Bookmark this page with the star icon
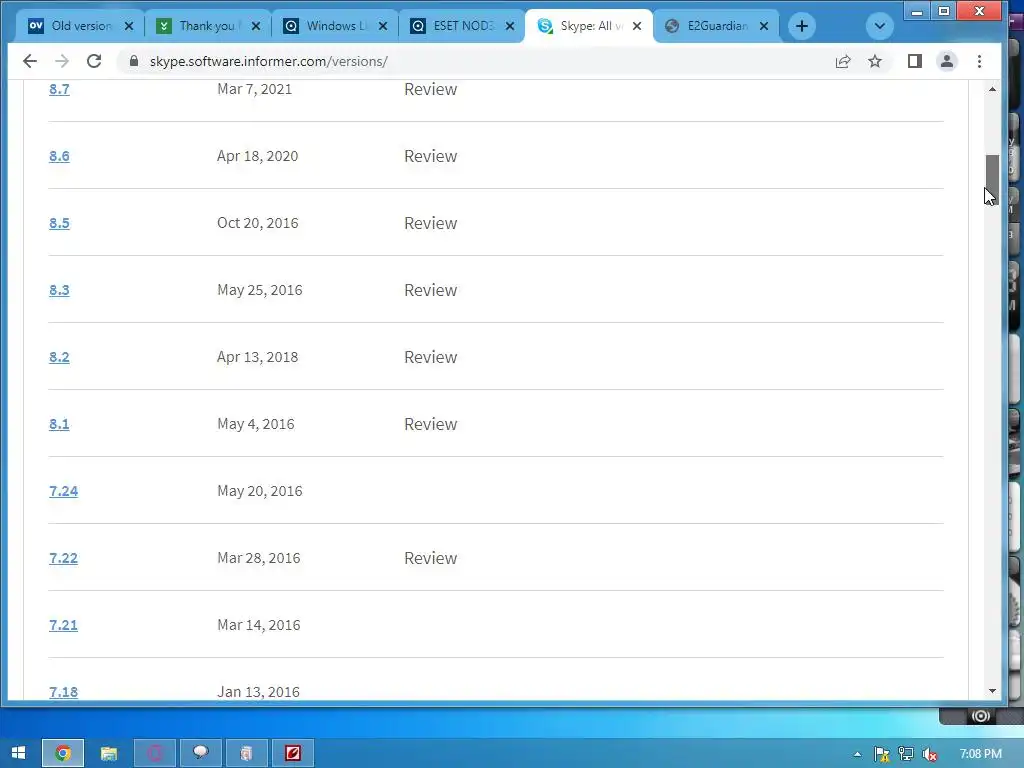 click(875, 61)
